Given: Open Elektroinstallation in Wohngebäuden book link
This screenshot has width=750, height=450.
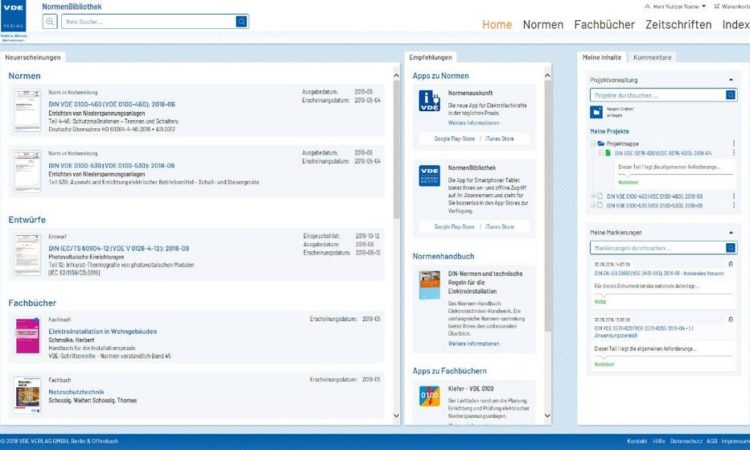Looking at the screenshot, I should tap(102, 331).
